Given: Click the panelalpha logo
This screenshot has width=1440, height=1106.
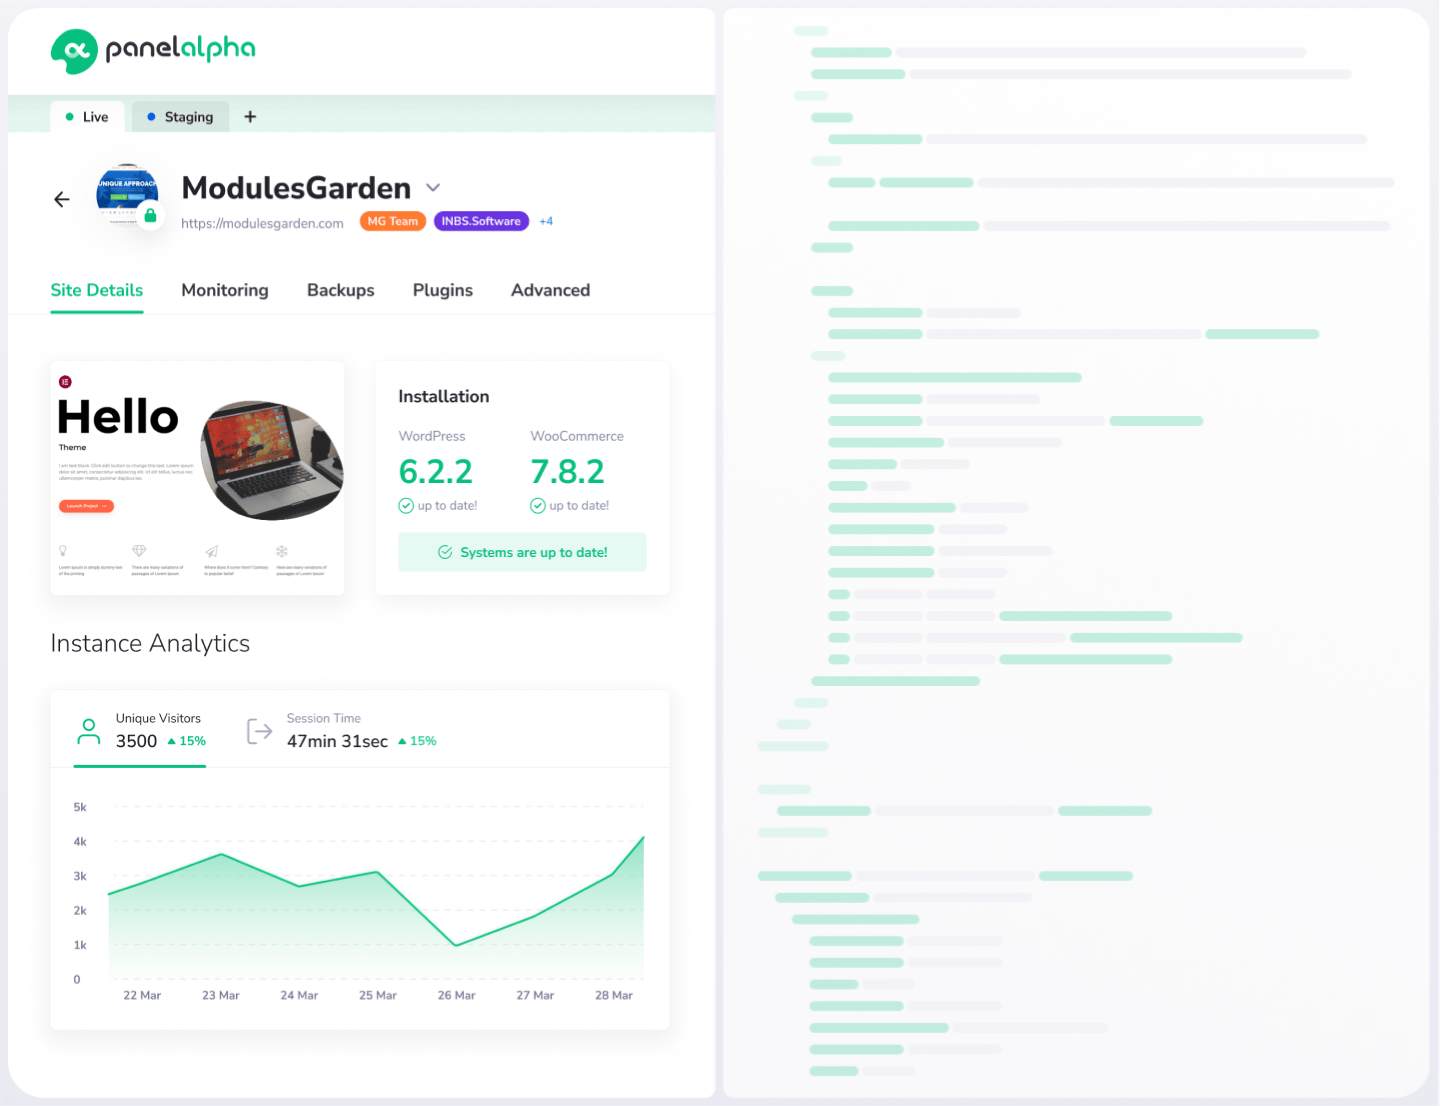Looking at the screenshot, I should click(x=152, y=50).
